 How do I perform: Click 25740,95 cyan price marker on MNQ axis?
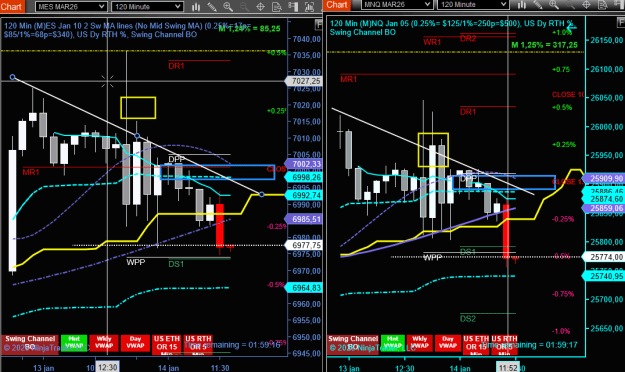coord(603,276)
